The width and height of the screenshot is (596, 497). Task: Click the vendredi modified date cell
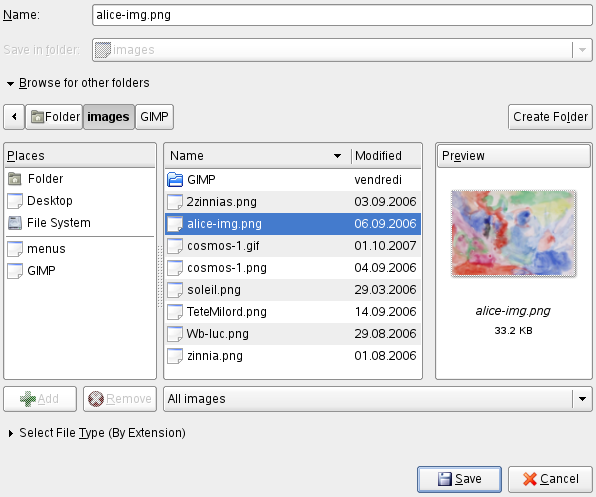coord(378,180)
